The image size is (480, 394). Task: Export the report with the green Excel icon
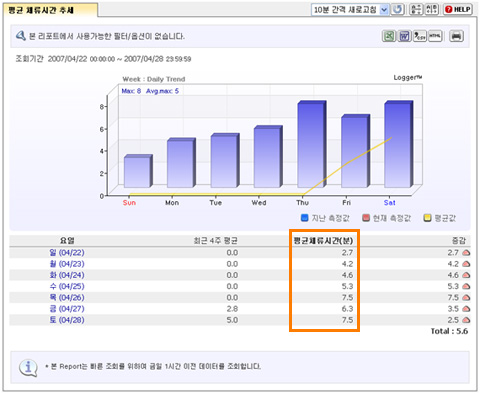pyautogui.click(x=389, y=36)
